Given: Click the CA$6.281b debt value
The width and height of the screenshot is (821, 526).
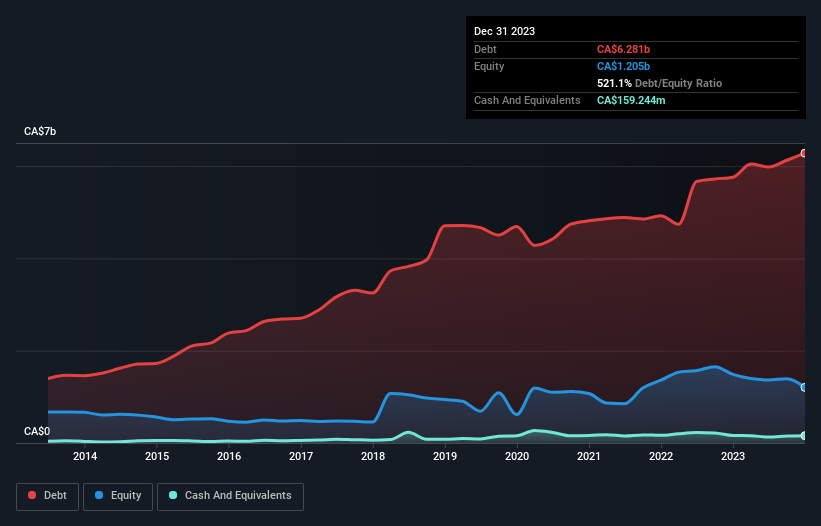Looking at the screenshot, I should pyautogui.click(x=623, y=49).
